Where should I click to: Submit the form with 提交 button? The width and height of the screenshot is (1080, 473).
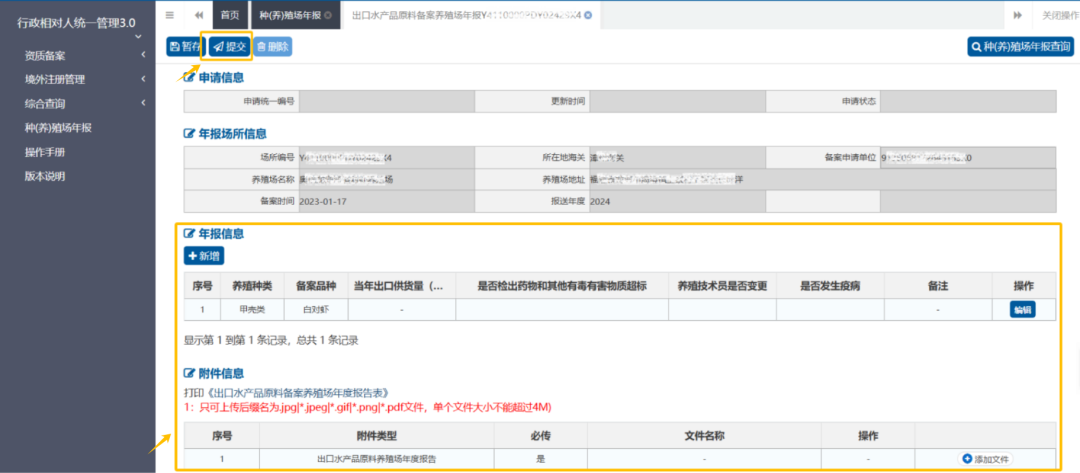(x=229, y=46)
